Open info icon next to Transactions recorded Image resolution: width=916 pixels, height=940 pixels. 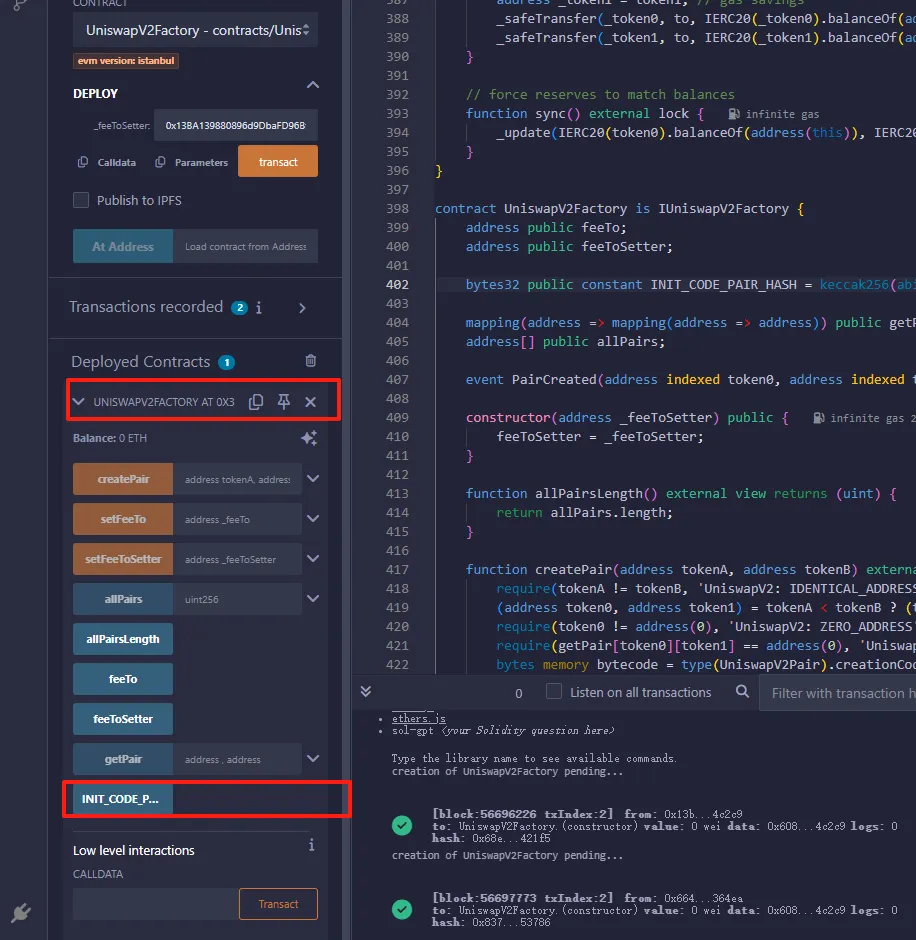pyautogui.click(x=259, y=308)
